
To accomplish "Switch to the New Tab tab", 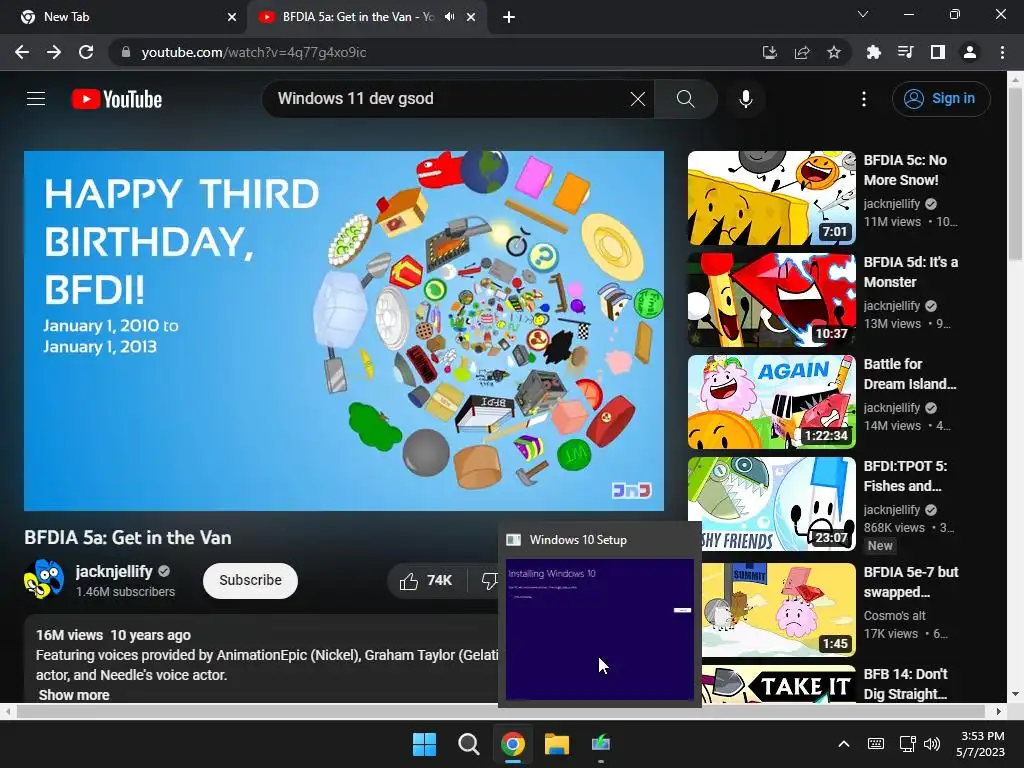I will point(124,17).
